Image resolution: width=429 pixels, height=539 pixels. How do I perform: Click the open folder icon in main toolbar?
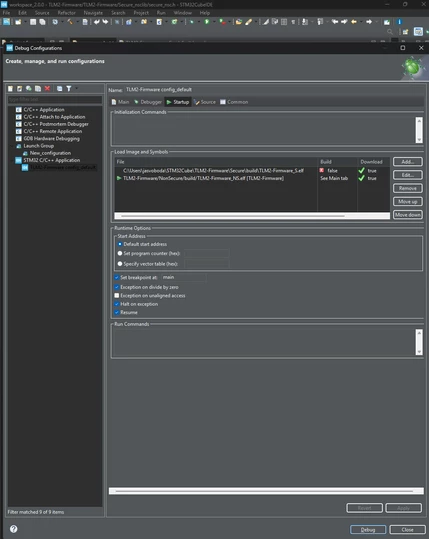(239, 22)
